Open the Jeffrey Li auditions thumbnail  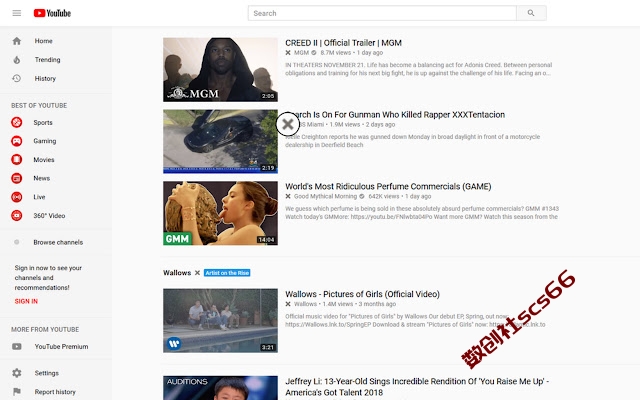[220, 388]
